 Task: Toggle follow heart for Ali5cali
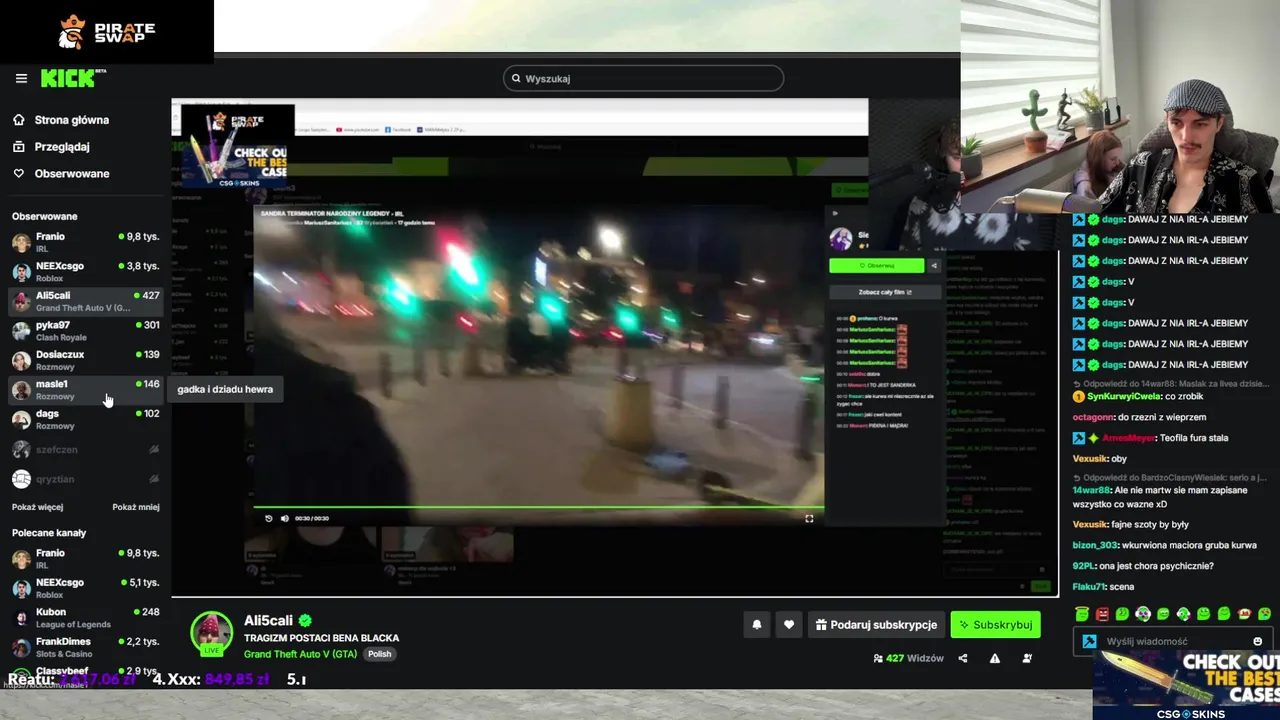[x=789, y=625]
